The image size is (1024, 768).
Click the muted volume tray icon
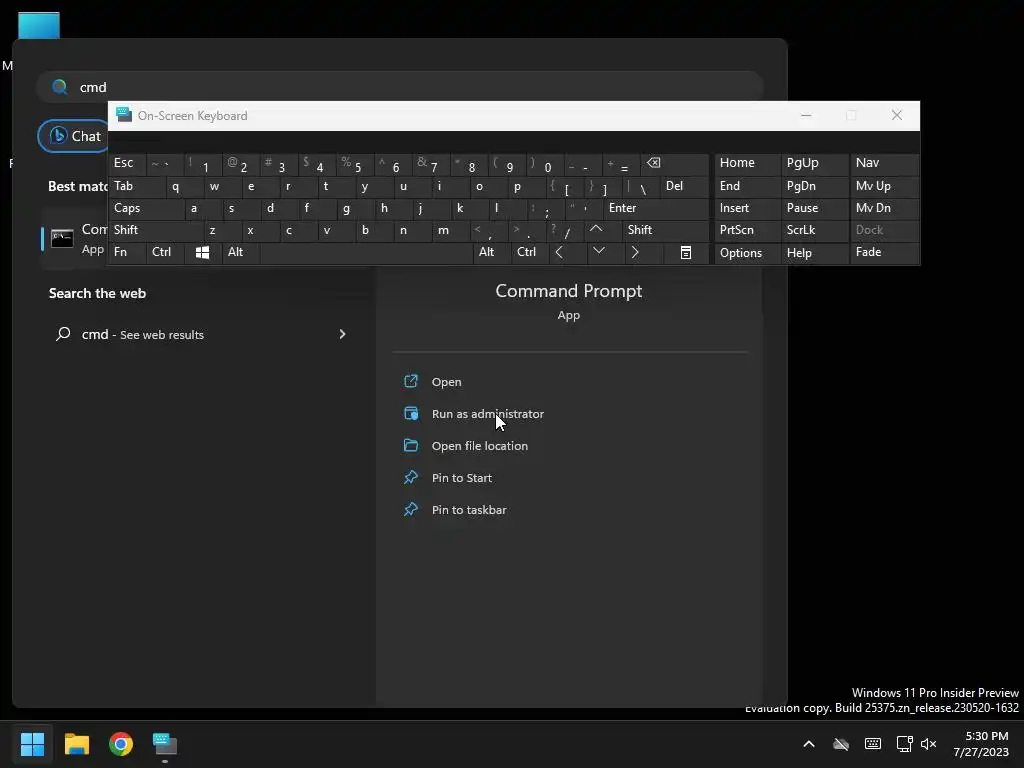coord(928,744)
